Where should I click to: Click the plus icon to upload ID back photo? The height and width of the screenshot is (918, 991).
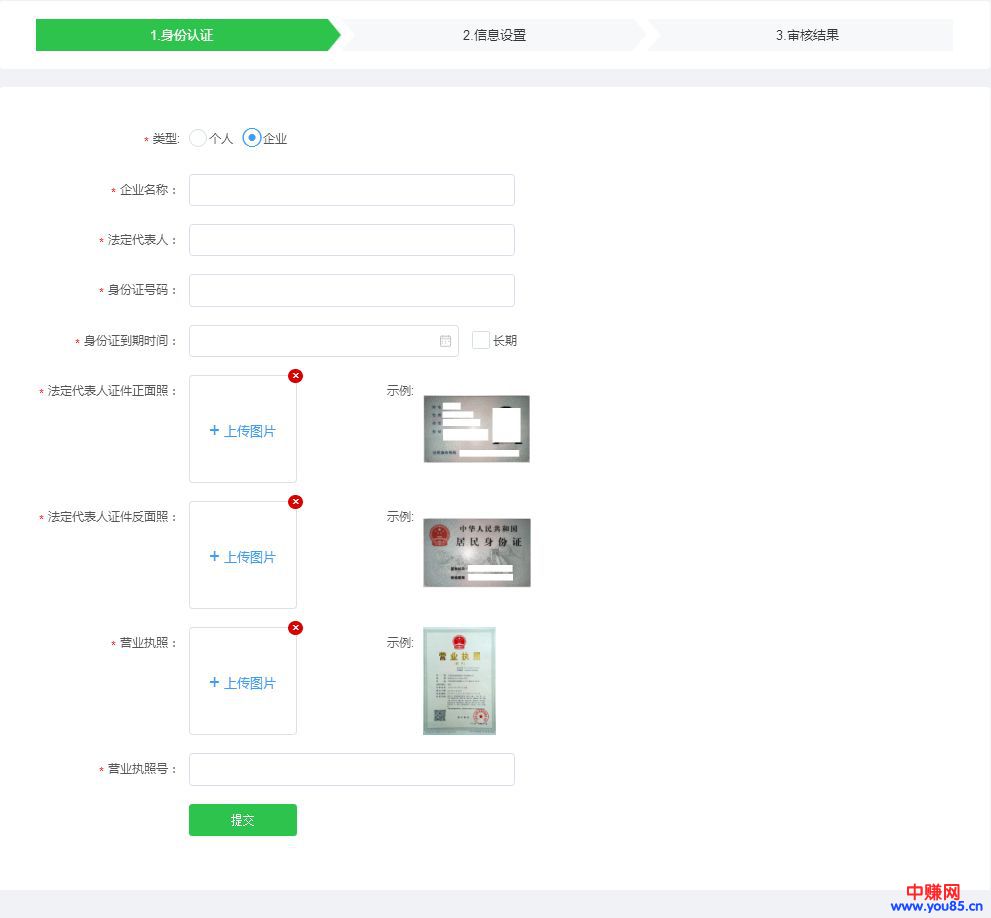(214, 557)
